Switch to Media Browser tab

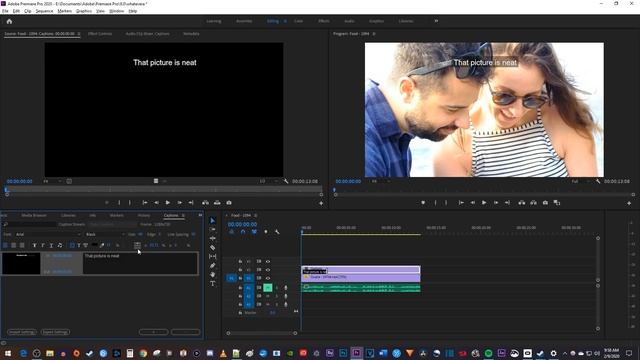[34, 215]
